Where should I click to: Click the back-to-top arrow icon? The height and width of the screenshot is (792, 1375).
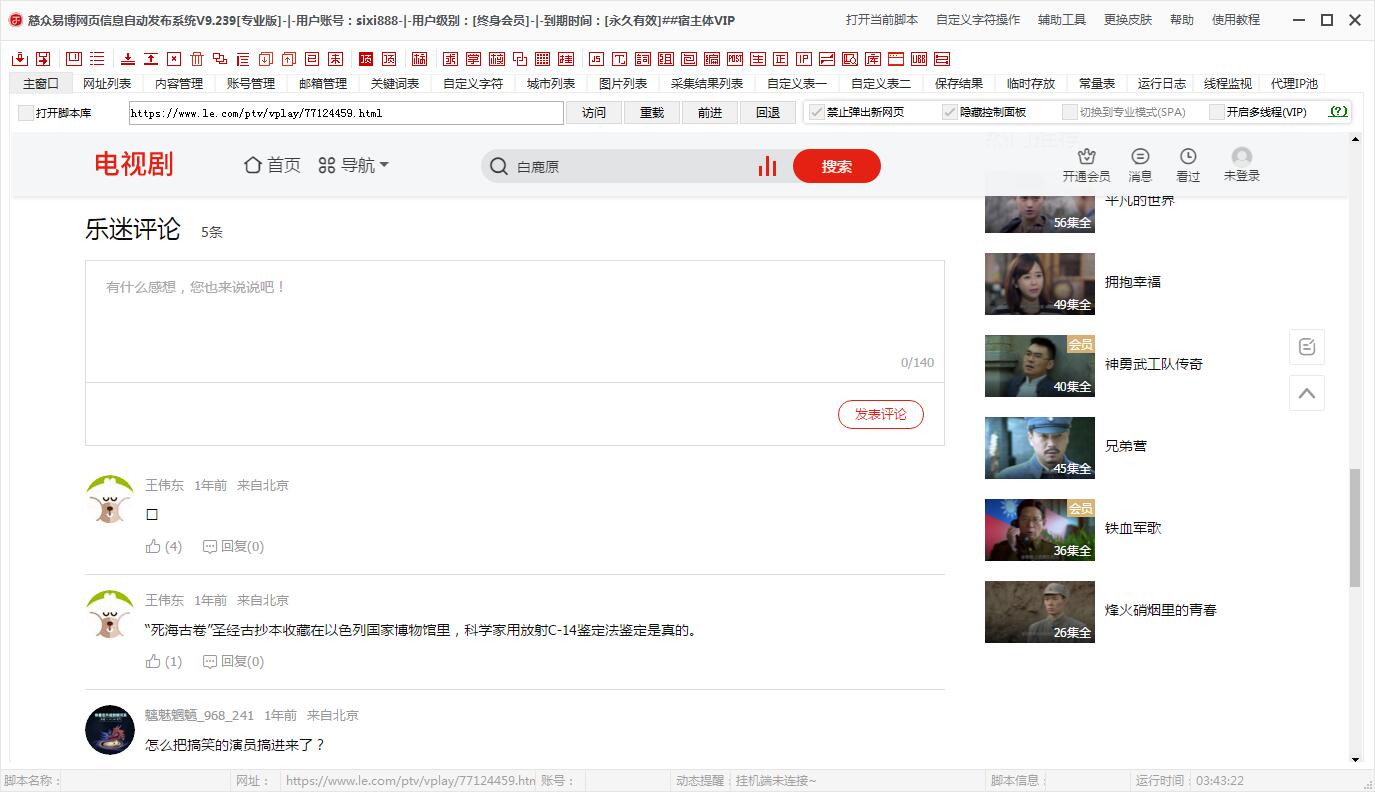pos(1306,393)
